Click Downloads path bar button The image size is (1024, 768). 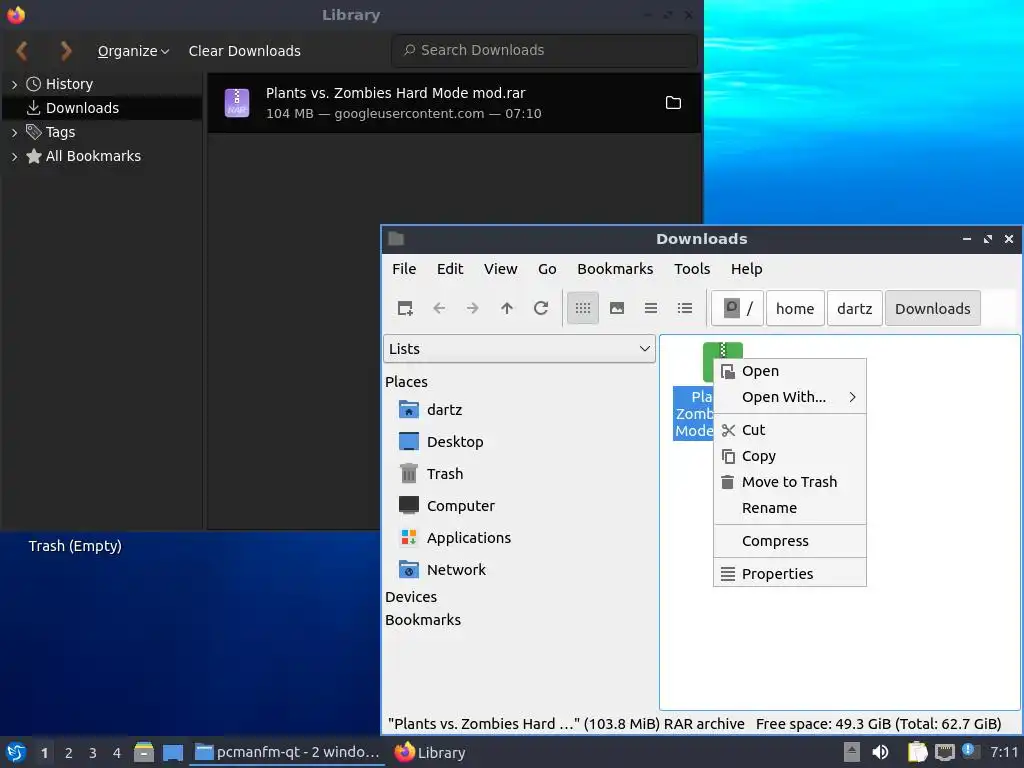click(x=933, y=308)
